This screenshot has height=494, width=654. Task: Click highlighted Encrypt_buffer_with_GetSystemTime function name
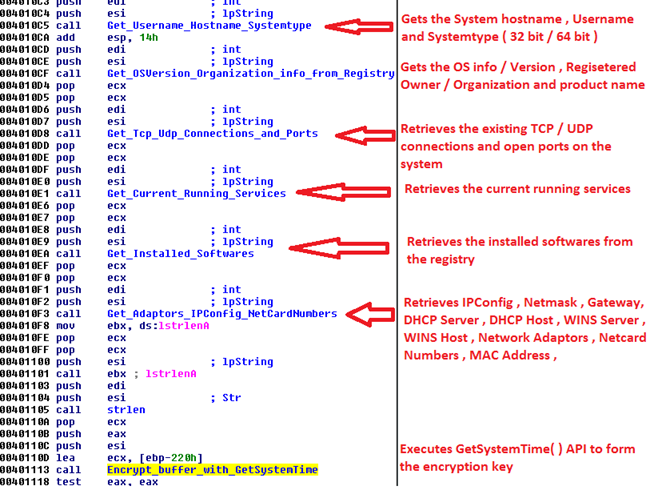click(x=212, y=470)
